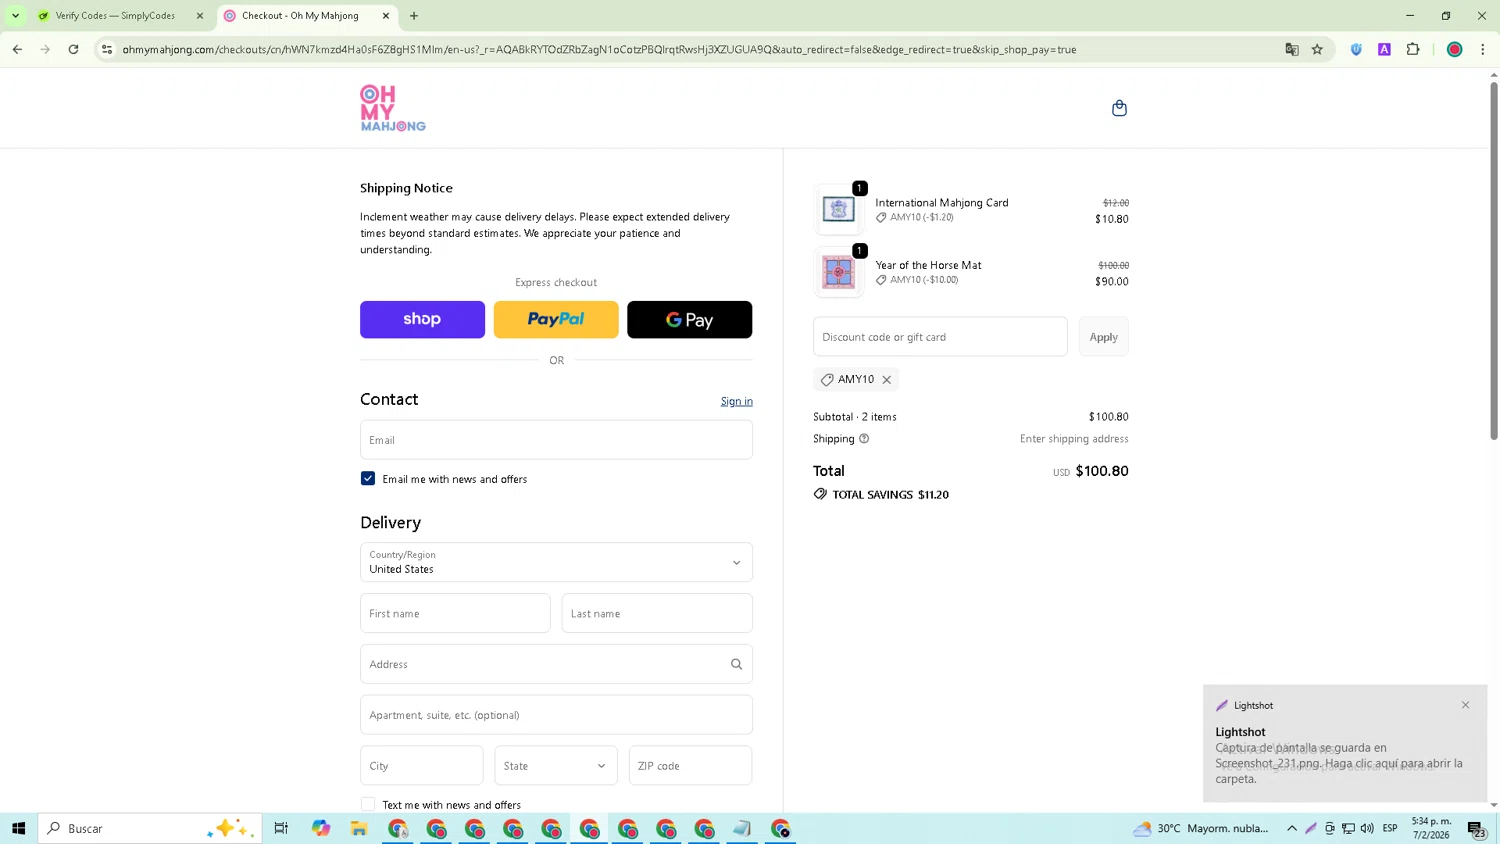This screenshot has height=844, width=1500.
Task: Close the Verify Codes SimplyCodes tab
Action: coord(199,16)
